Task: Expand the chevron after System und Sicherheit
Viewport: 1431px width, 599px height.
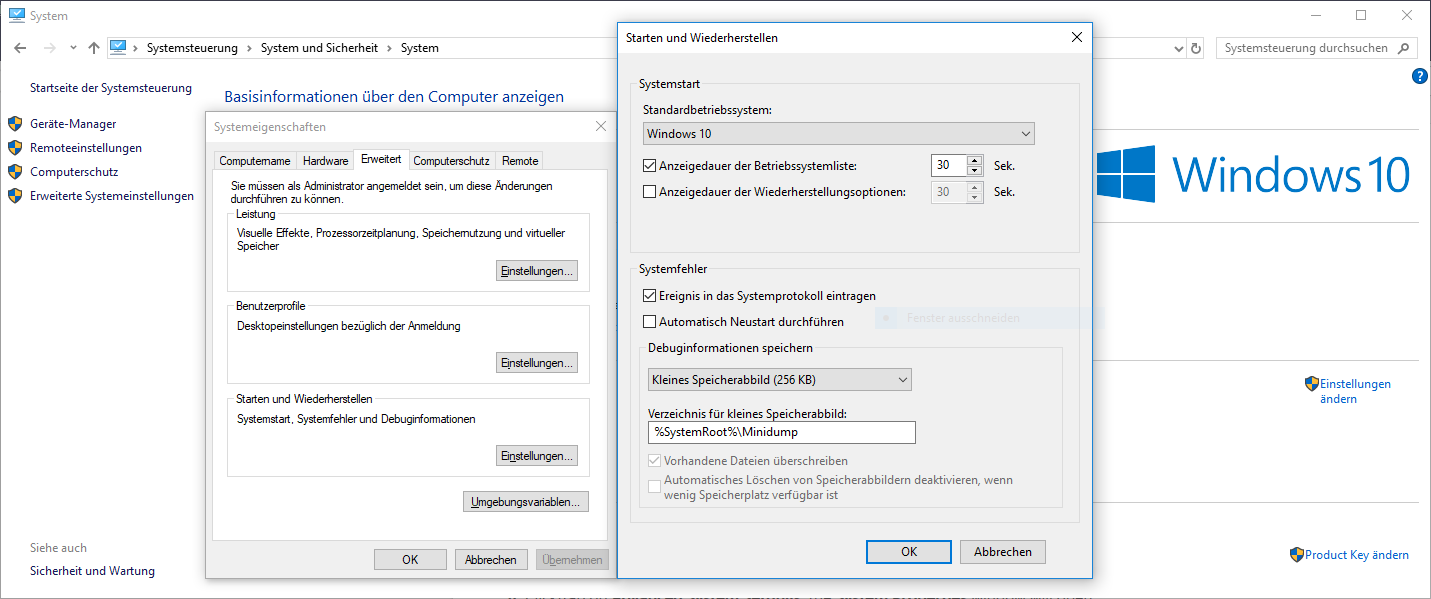Action: pos(389,48)
